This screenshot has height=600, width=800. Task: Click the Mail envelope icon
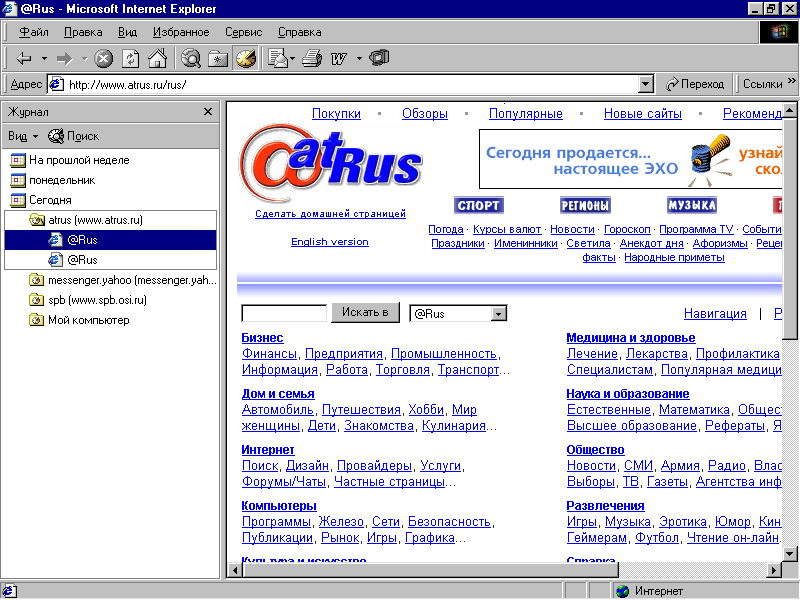tap(278, 59)
